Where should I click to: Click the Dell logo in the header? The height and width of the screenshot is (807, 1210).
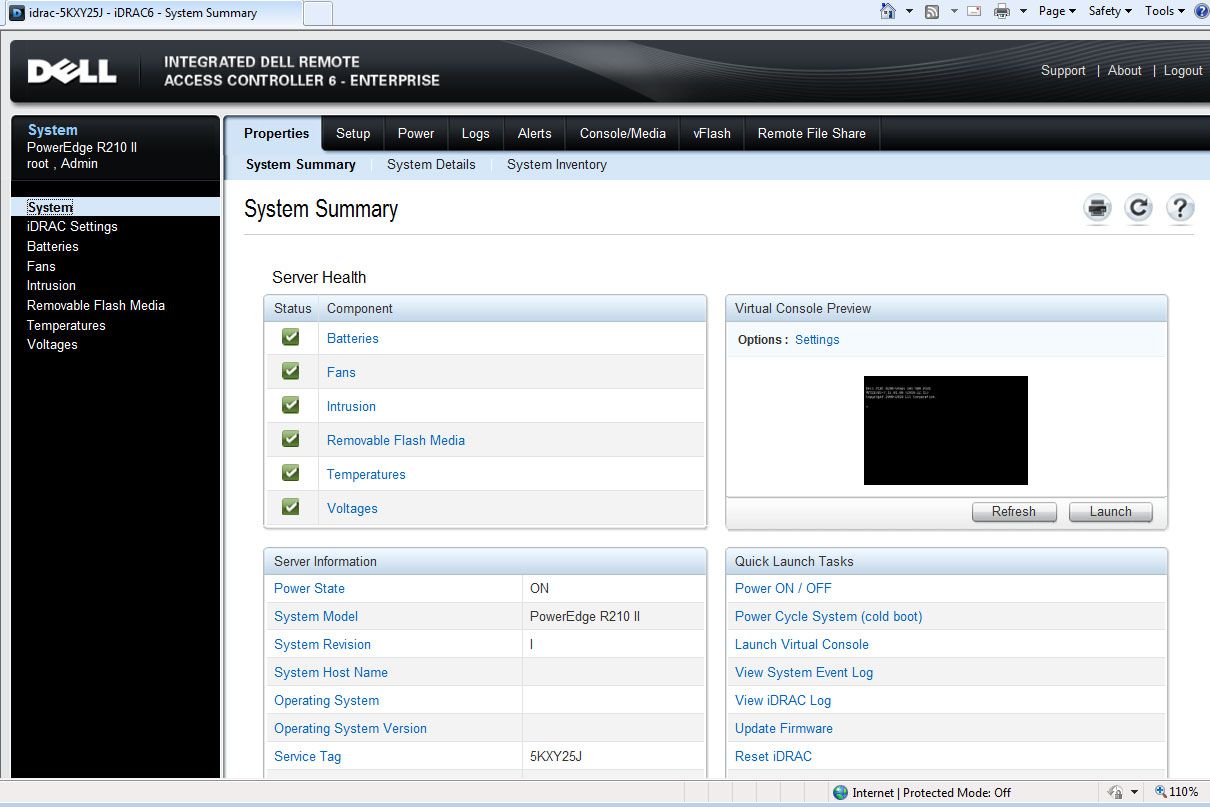coord(71,71)
